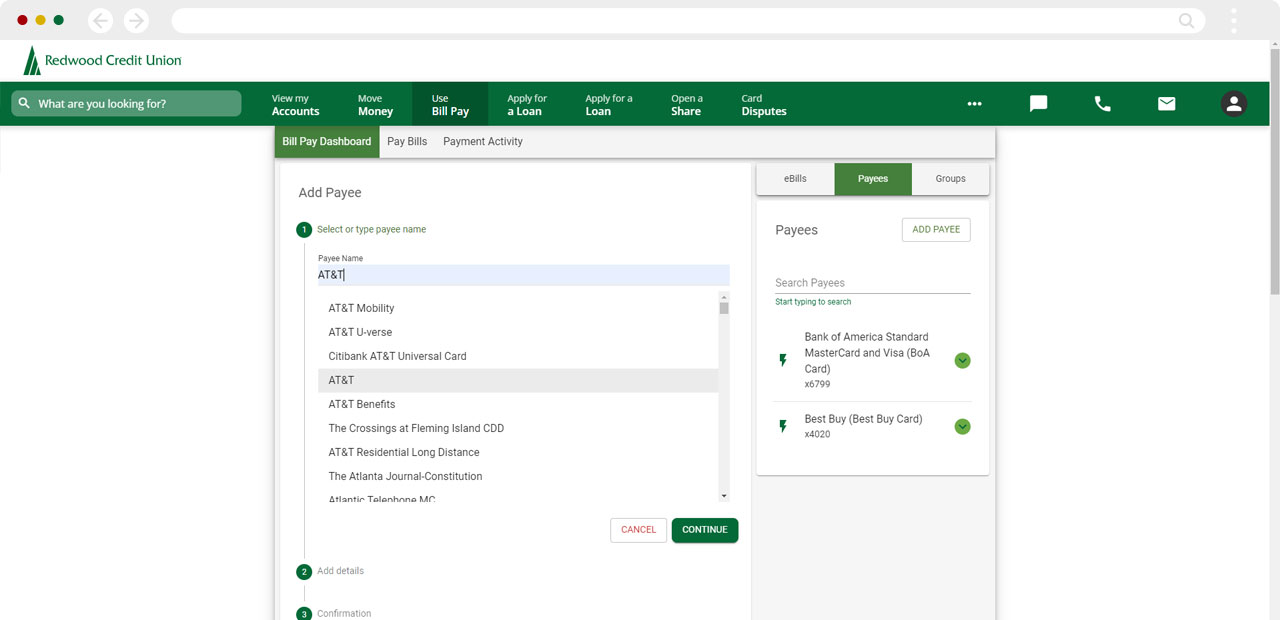The image size is (1280, 620).
Task: Open the mail envelope icon
Action: point(1166,103)
